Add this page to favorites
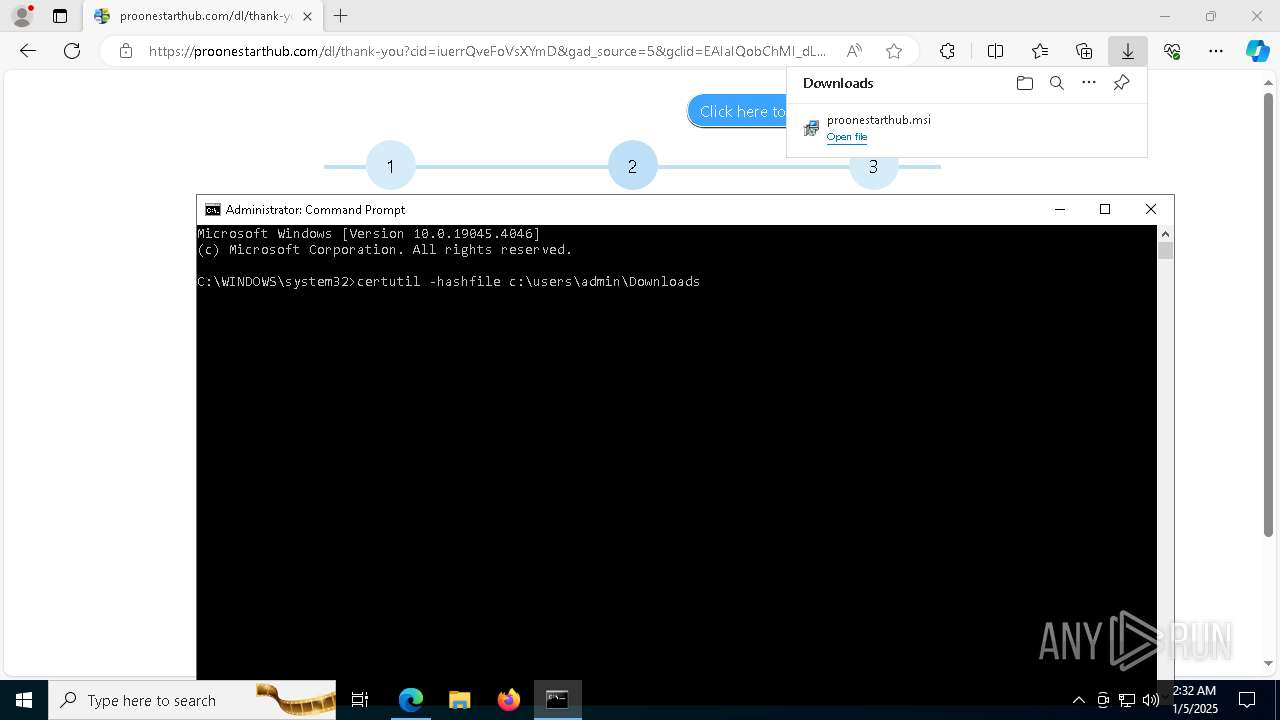Image resolution: width=1280 pixels, height=720 pixels. point(894,51)
